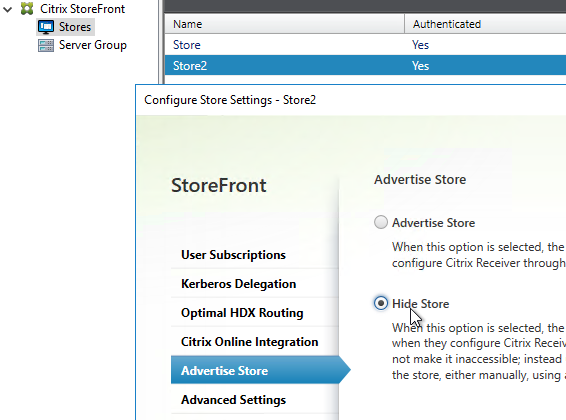
Task: Click the Configure Store Settings - Store2 title
Action: coord(230,100)
